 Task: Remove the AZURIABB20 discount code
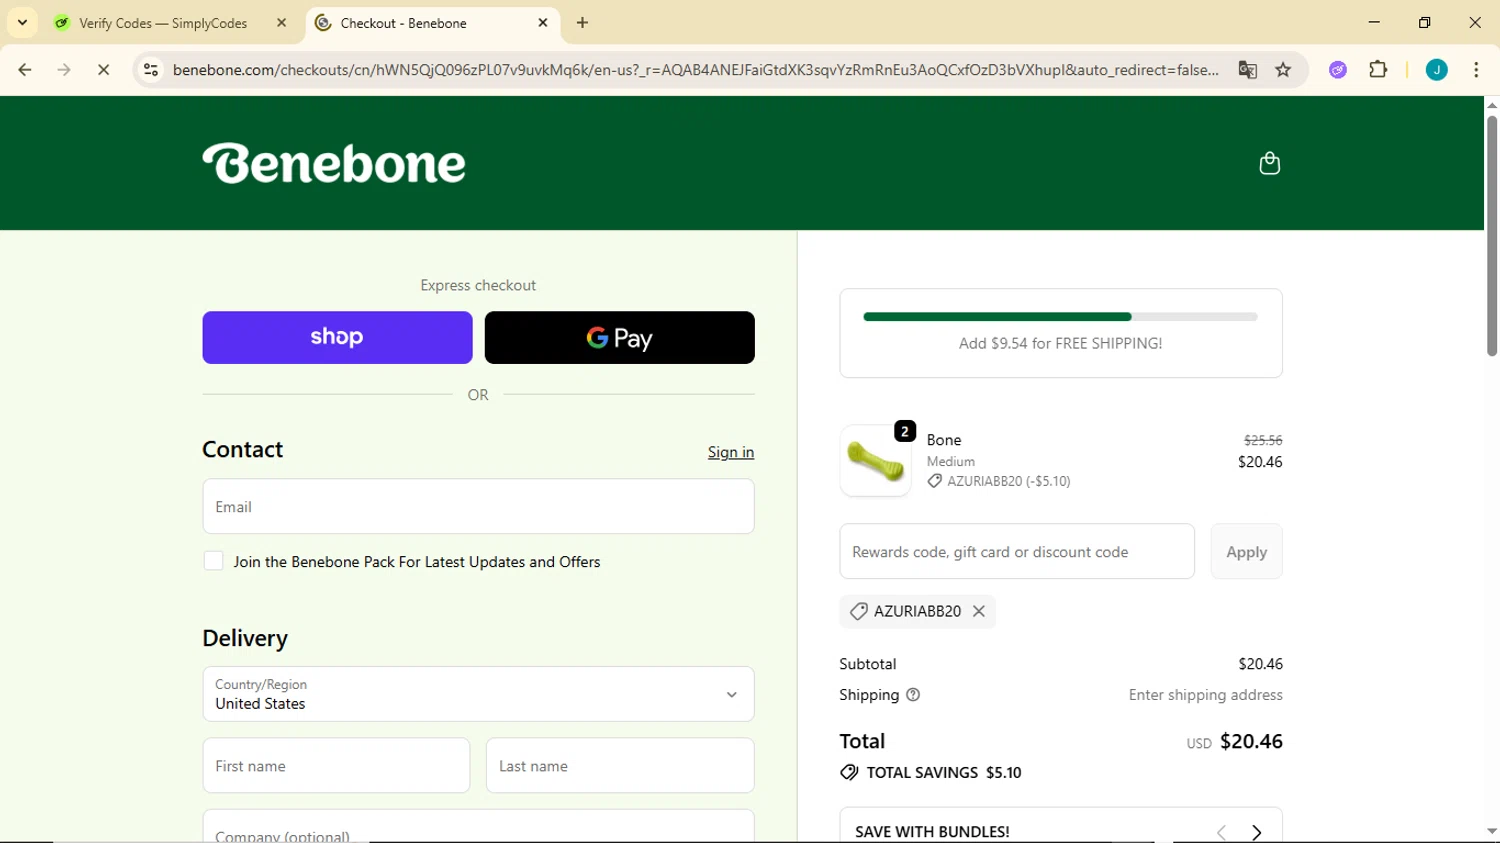[979, 611]
